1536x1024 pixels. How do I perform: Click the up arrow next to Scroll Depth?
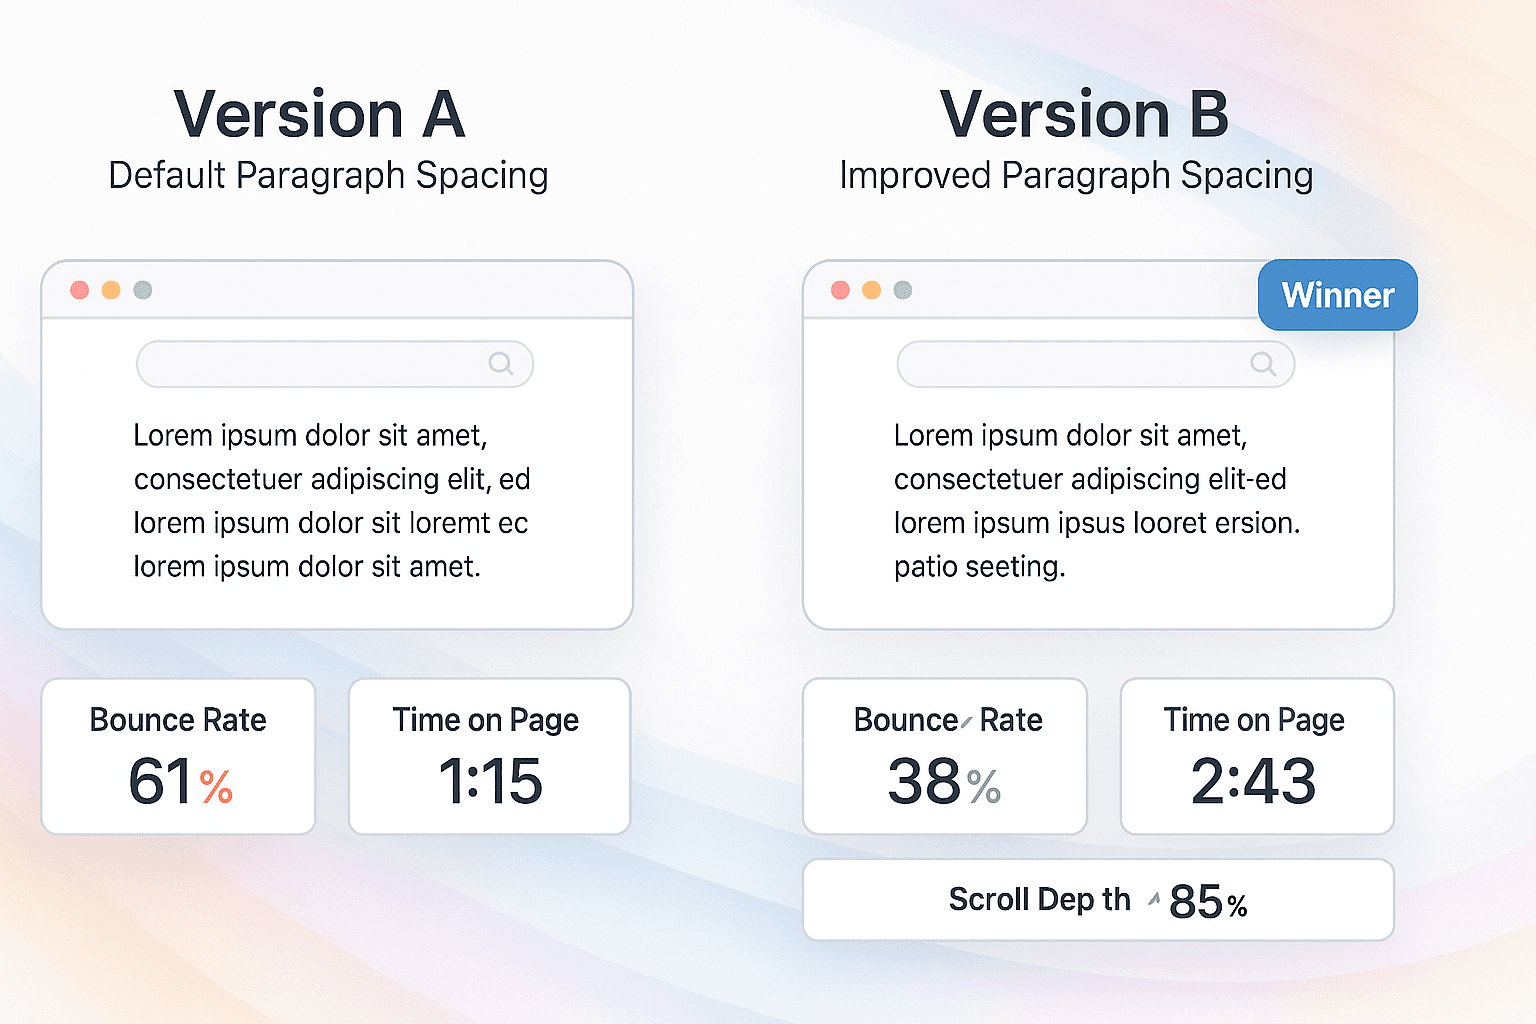coord(1154,899)
